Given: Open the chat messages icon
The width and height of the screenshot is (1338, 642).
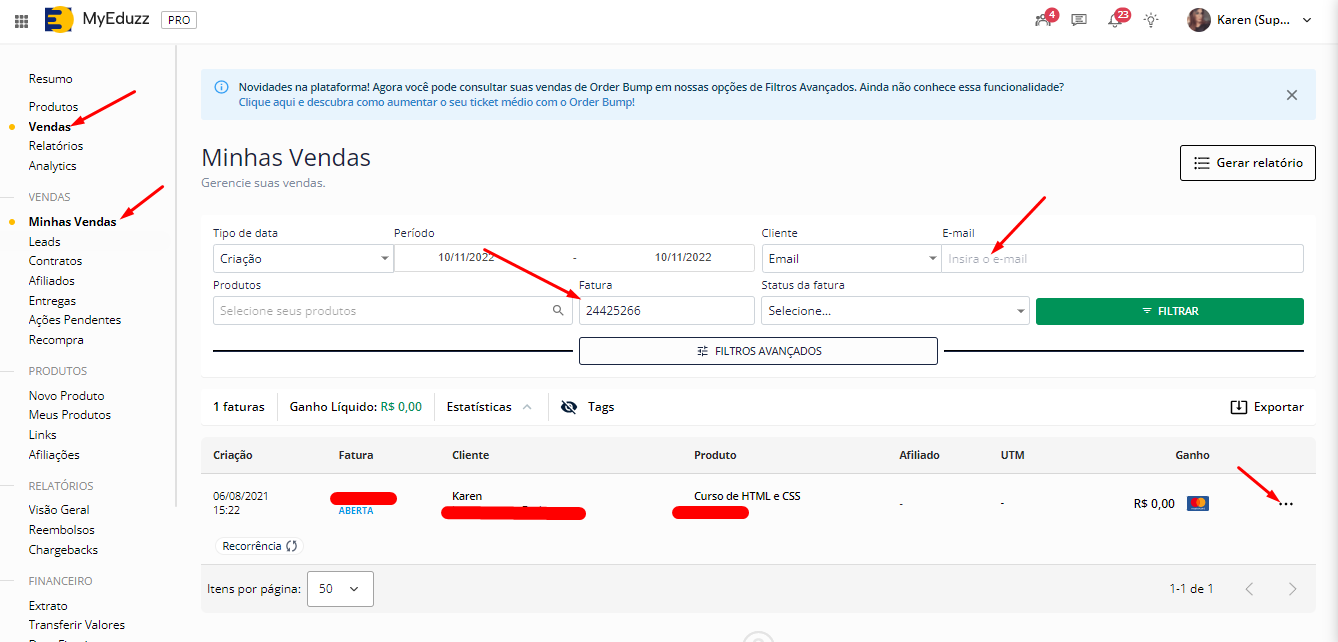Looking at the screenshot, I should pos(1079,20).
